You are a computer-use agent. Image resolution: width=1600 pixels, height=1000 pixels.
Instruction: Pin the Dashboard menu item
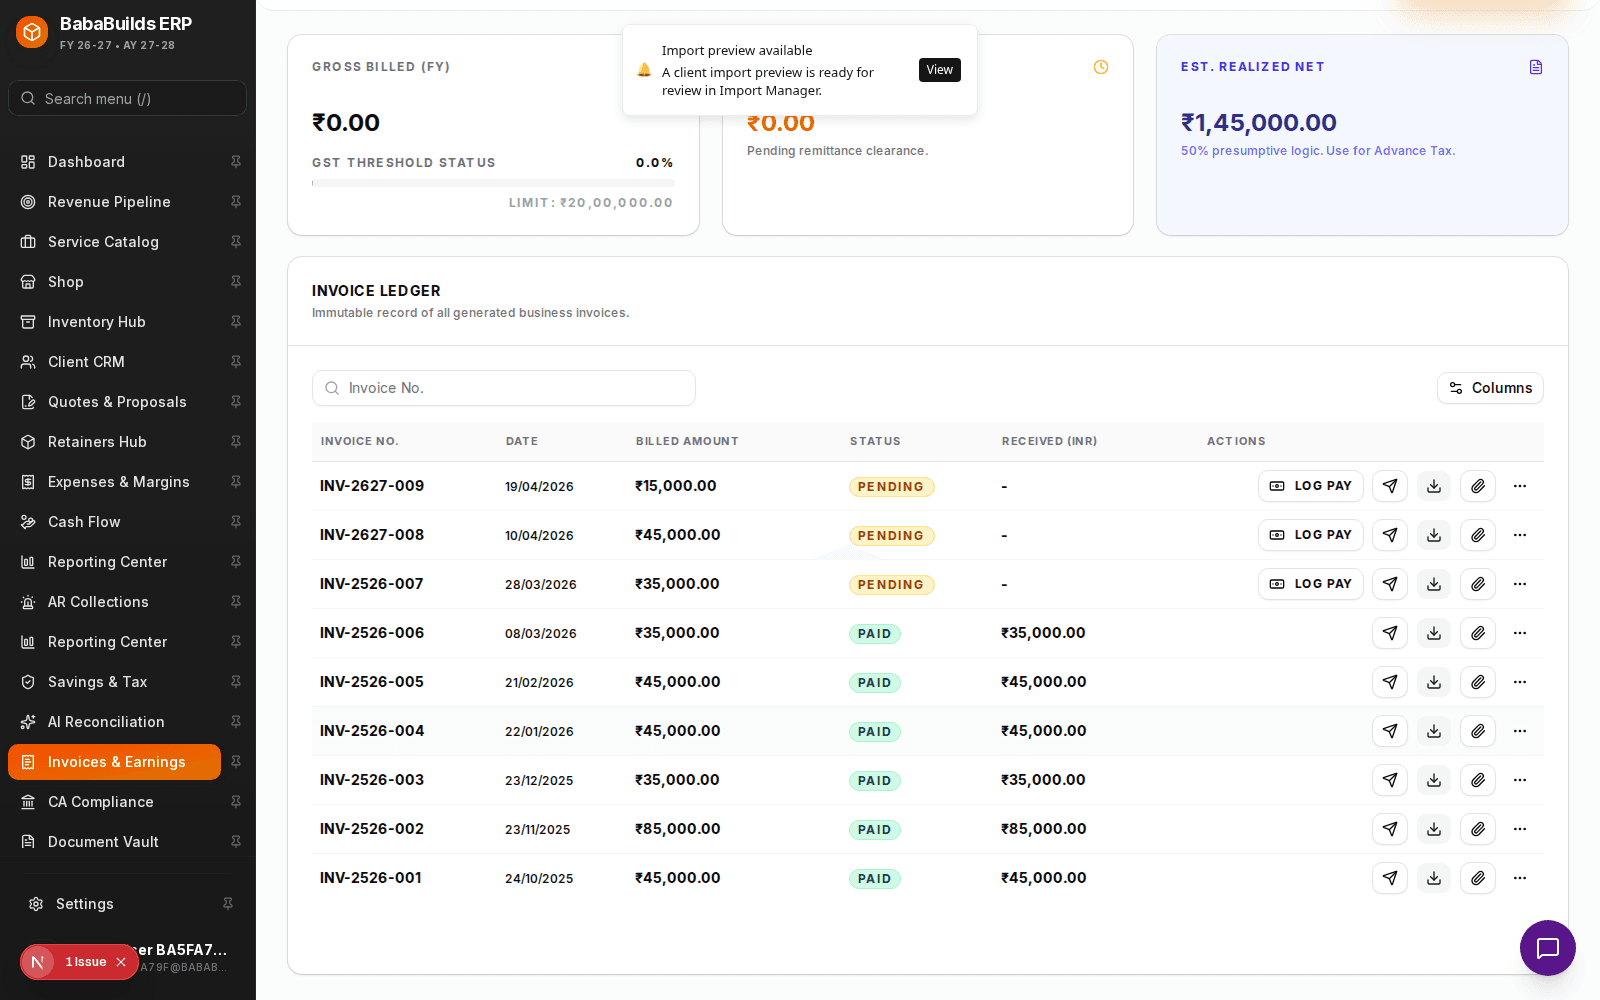tap(236, 162)
